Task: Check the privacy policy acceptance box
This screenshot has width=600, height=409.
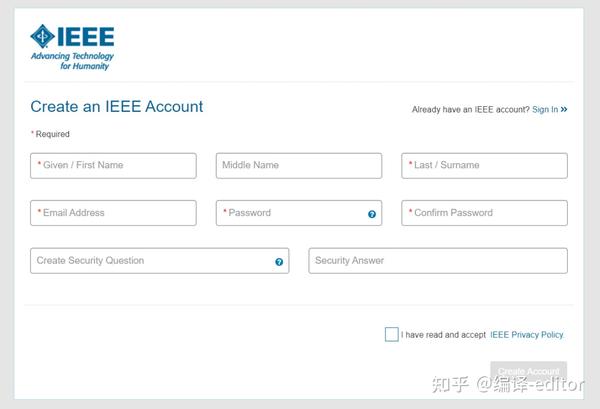Action: coord(391,334)
